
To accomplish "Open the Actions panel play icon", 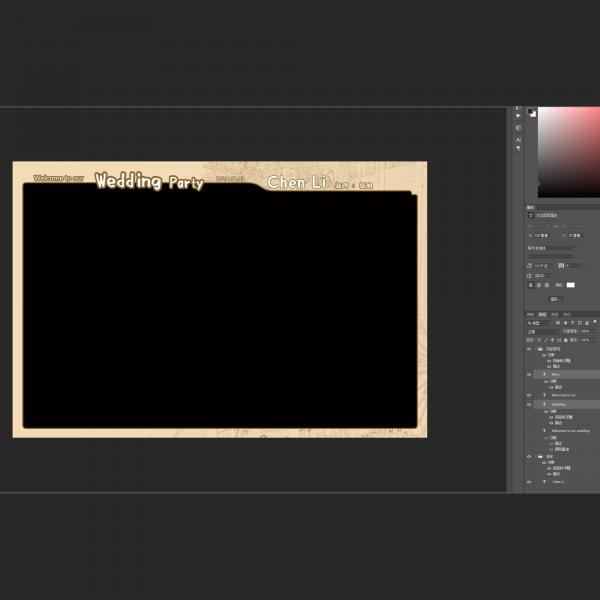I will click(x=518, y=116).
